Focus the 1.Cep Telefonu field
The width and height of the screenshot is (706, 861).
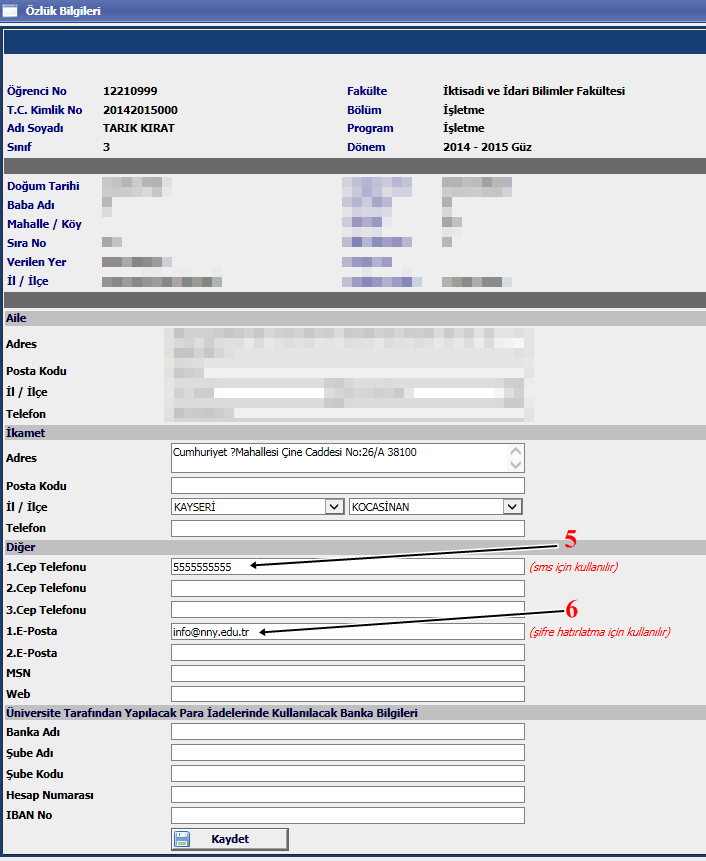(347, 567)
